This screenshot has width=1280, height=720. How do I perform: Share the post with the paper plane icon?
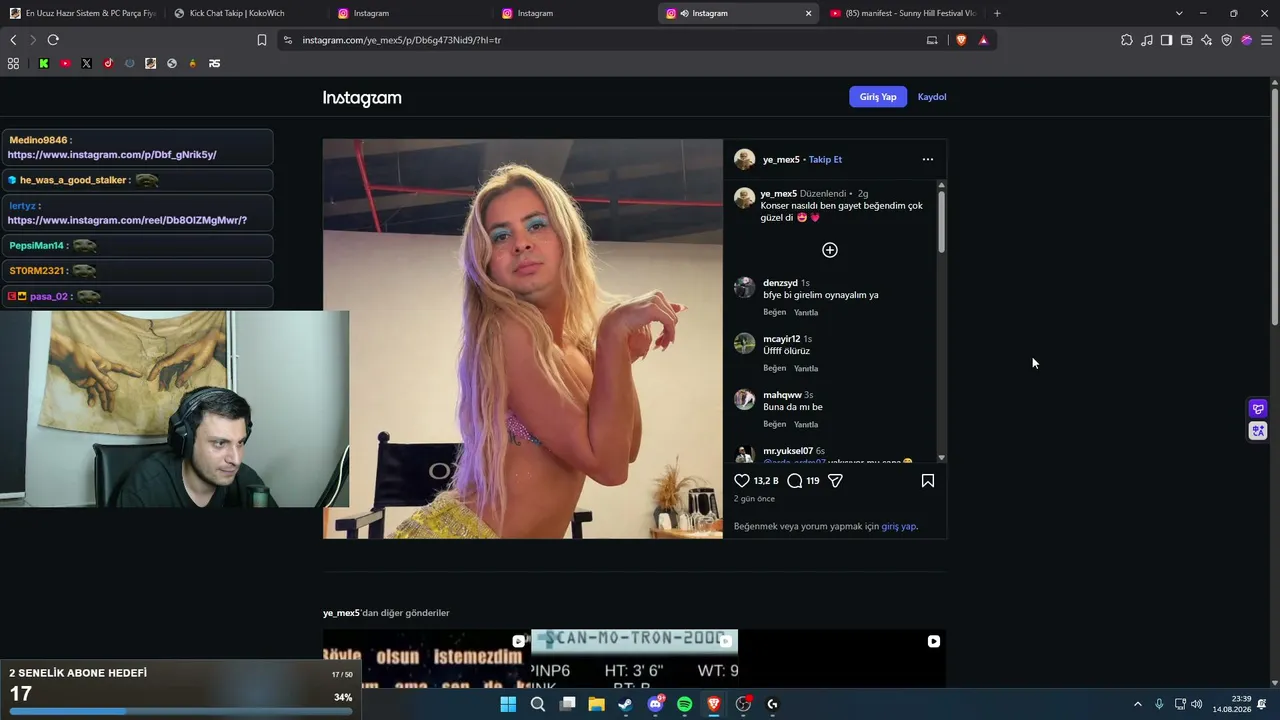(x=836, y=481)
